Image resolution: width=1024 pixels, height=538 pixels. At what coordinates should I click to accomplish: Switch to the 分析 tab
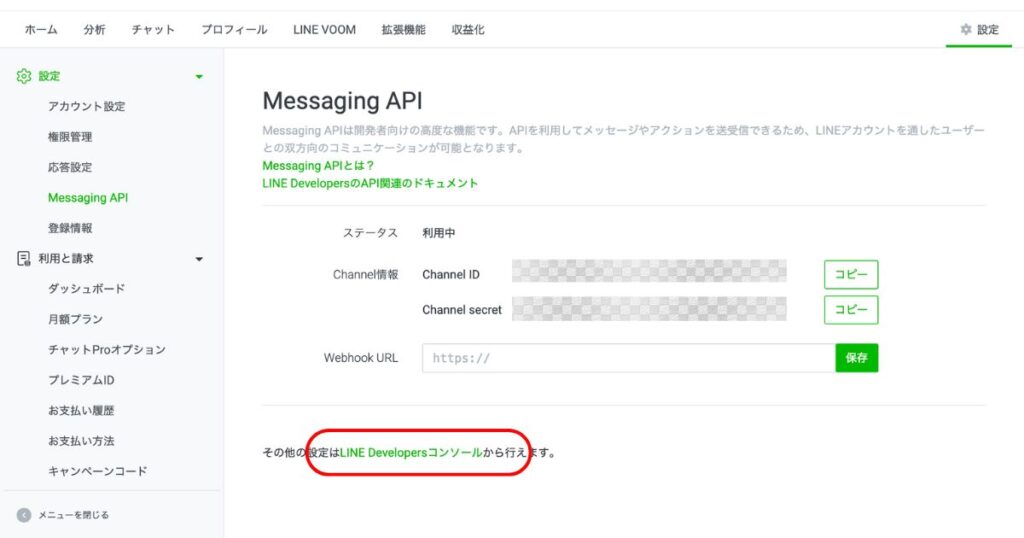95,29
